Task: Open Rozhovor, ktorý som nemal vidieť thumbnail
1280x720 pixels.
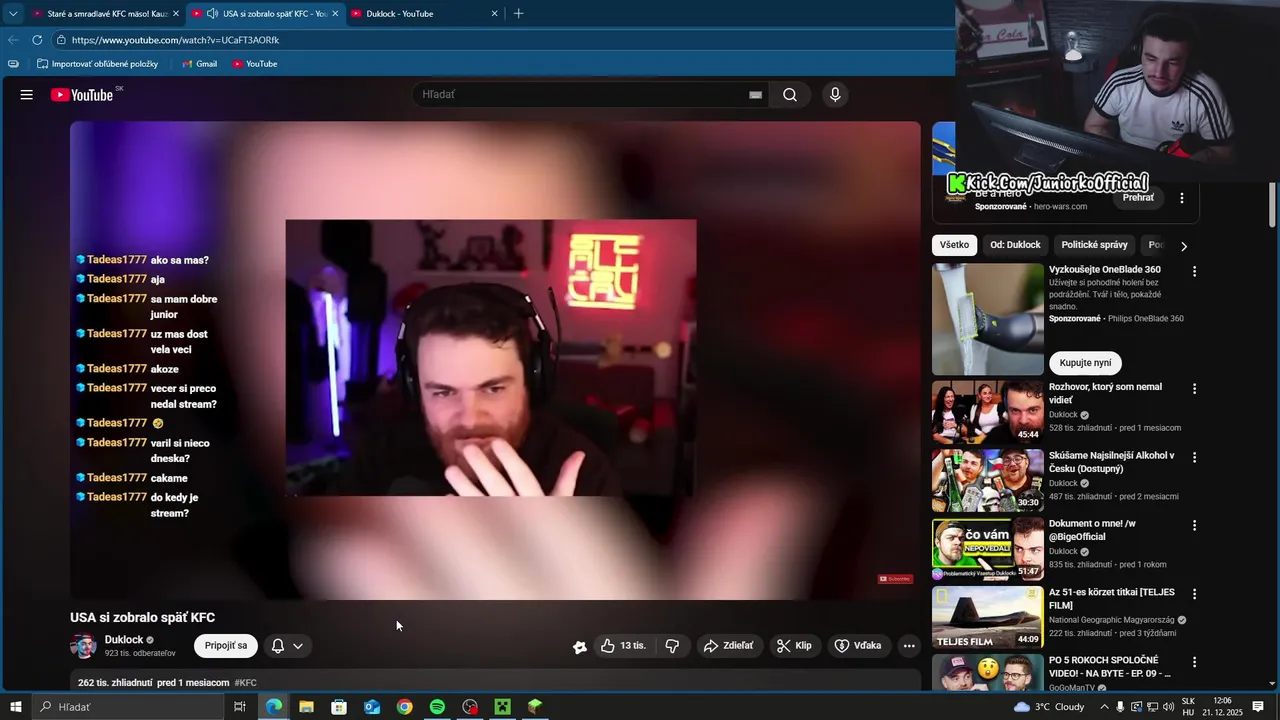Action: coord(988,411)
